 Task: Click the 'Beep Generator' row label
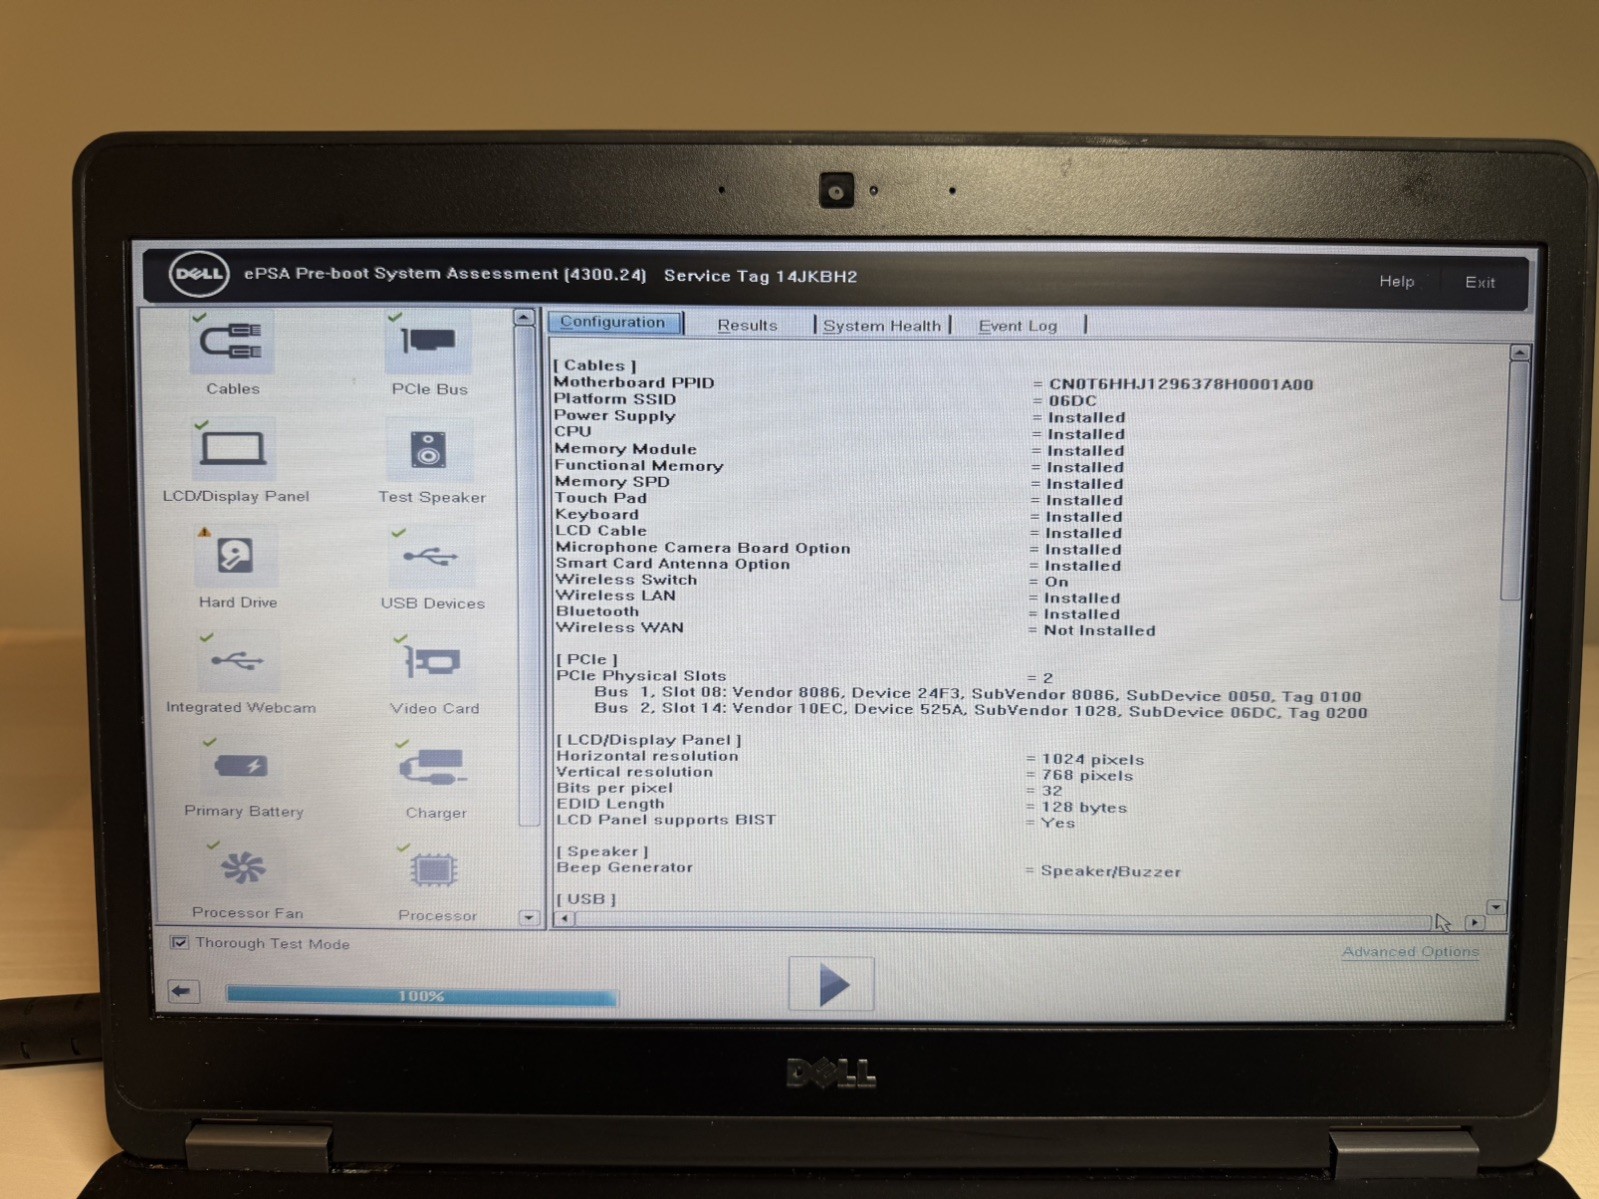624,868
